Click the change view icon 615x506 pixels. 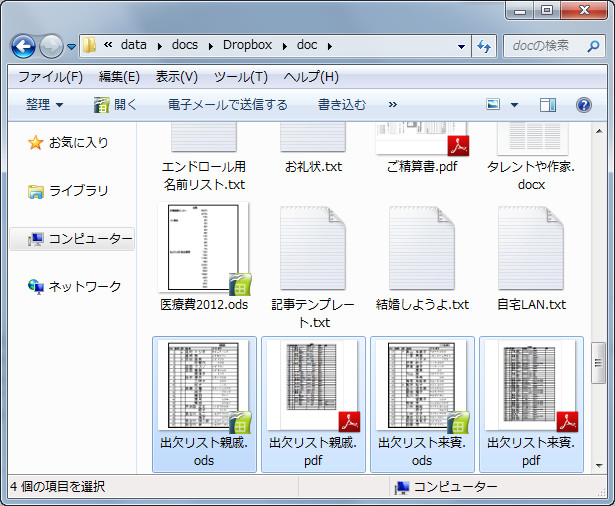click(x=493, y=105)
